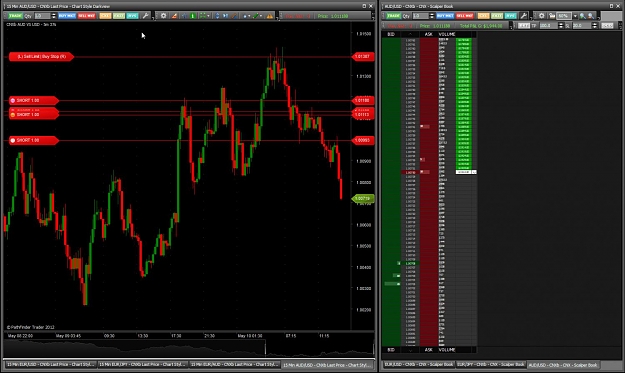The image size is (625, 373).
Task: Adjust the Qty stepper in Scalper Book toolbar
Action: pyautogui.click(x=432, y=16)
